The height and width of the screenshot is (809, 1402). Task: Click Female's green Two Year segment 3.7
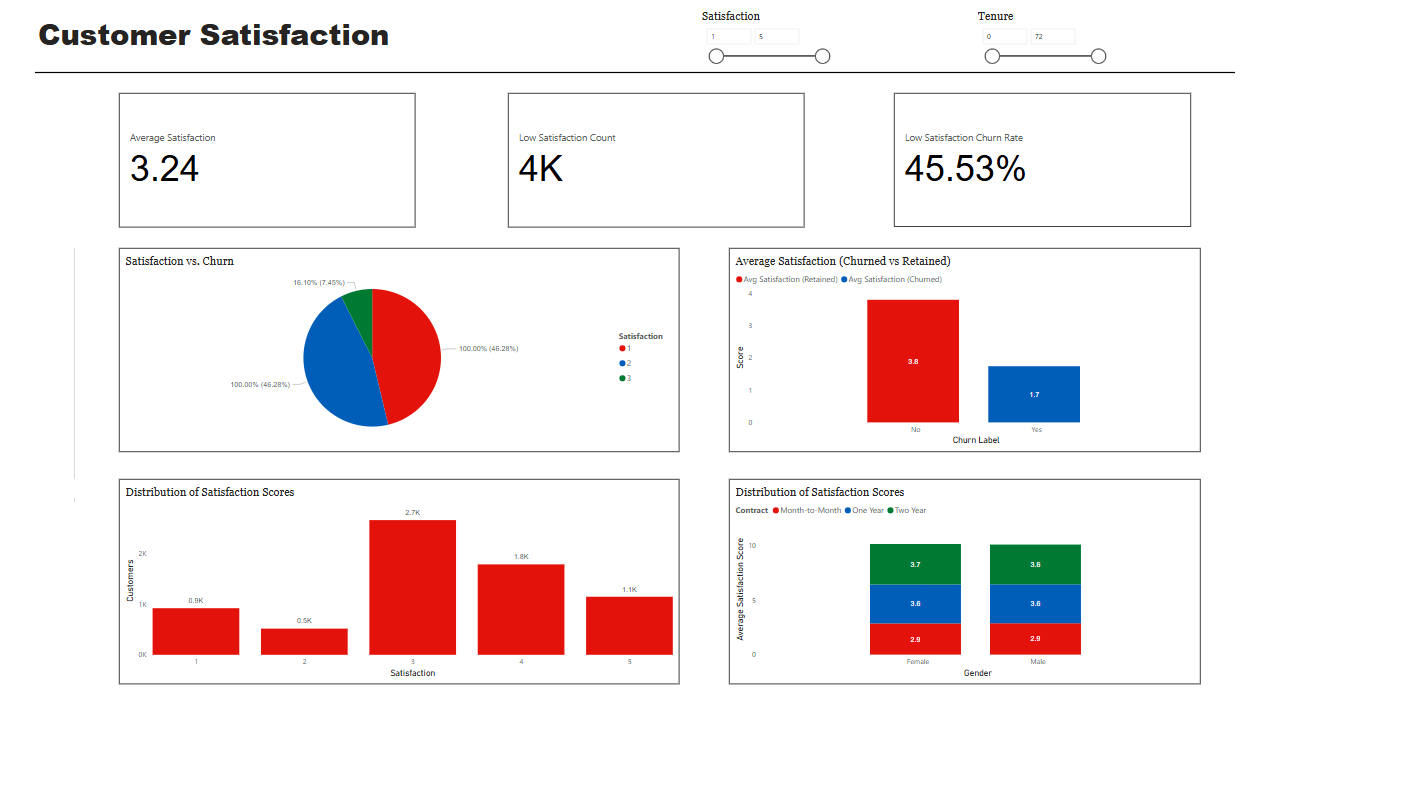coord(915,564)
